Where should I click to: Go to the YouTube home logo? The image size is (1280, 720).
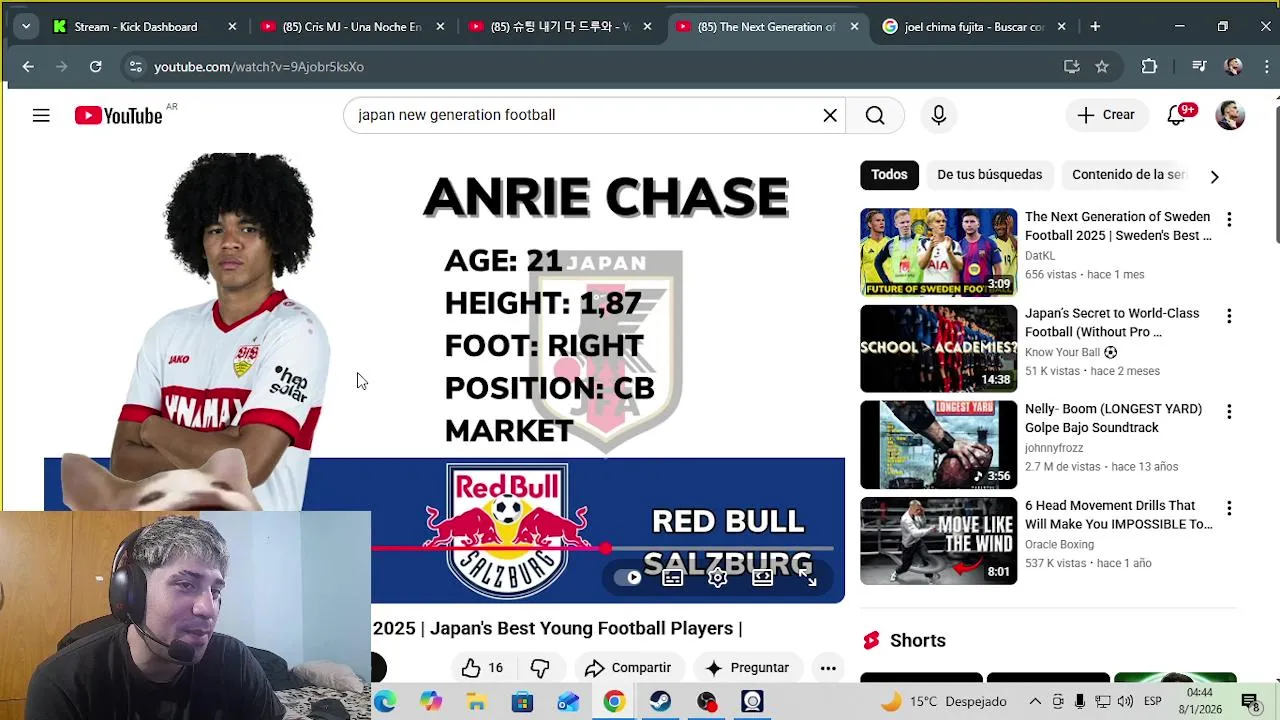(x=118, y=116)
